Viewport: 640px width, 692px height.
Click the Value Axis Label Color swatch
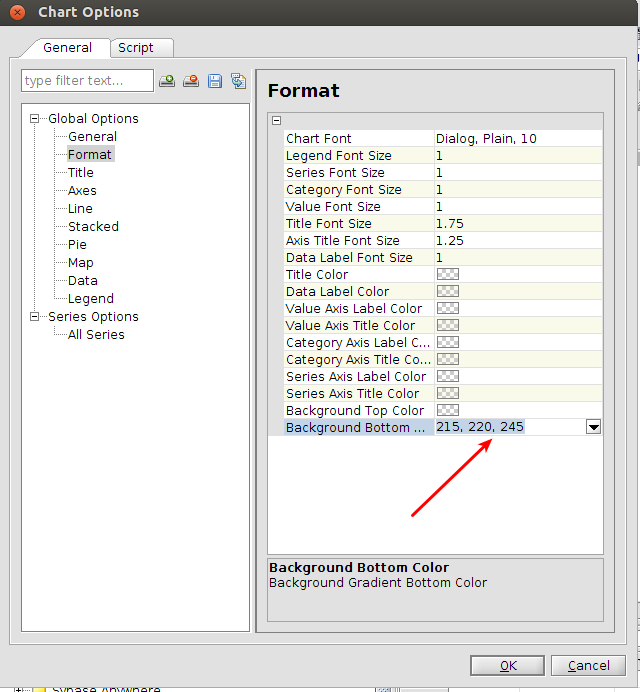448,308
